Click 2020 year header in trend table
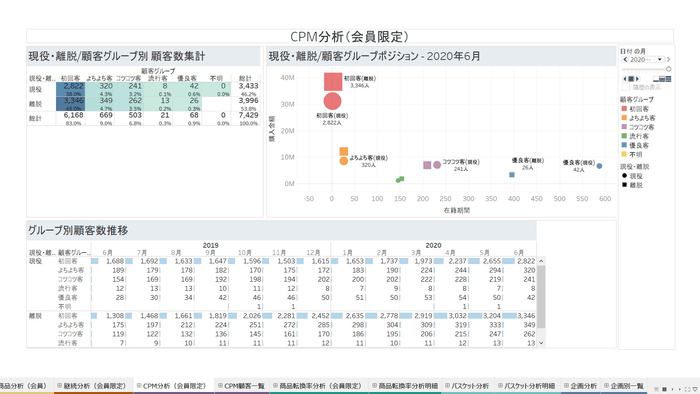Screen dimensions: 700x394 point(433,245)
